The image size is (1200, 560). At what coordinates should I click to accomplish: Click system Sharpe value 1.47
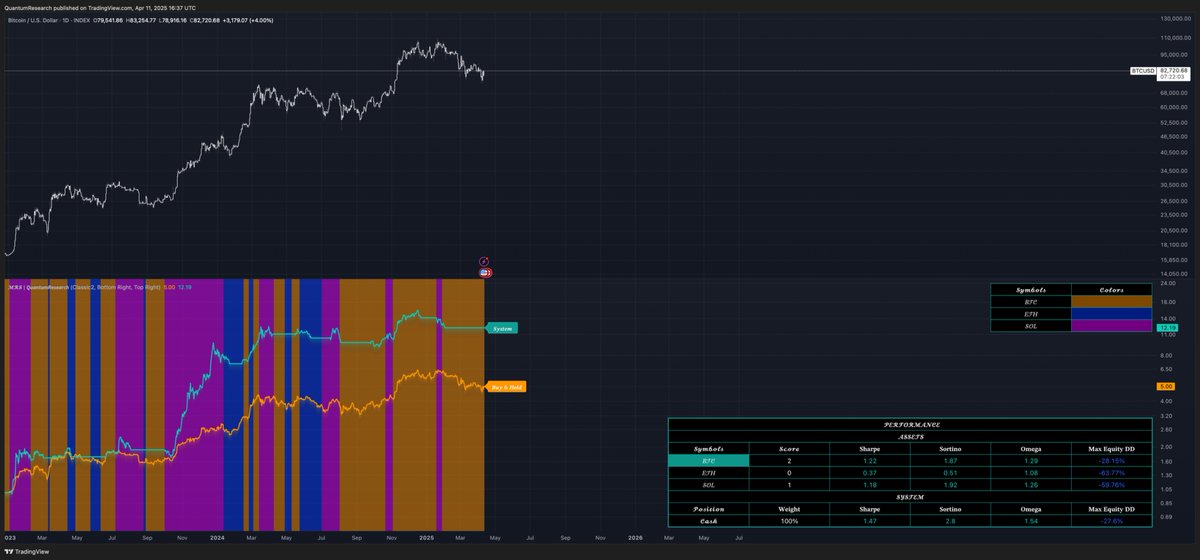tap(869, 521)
